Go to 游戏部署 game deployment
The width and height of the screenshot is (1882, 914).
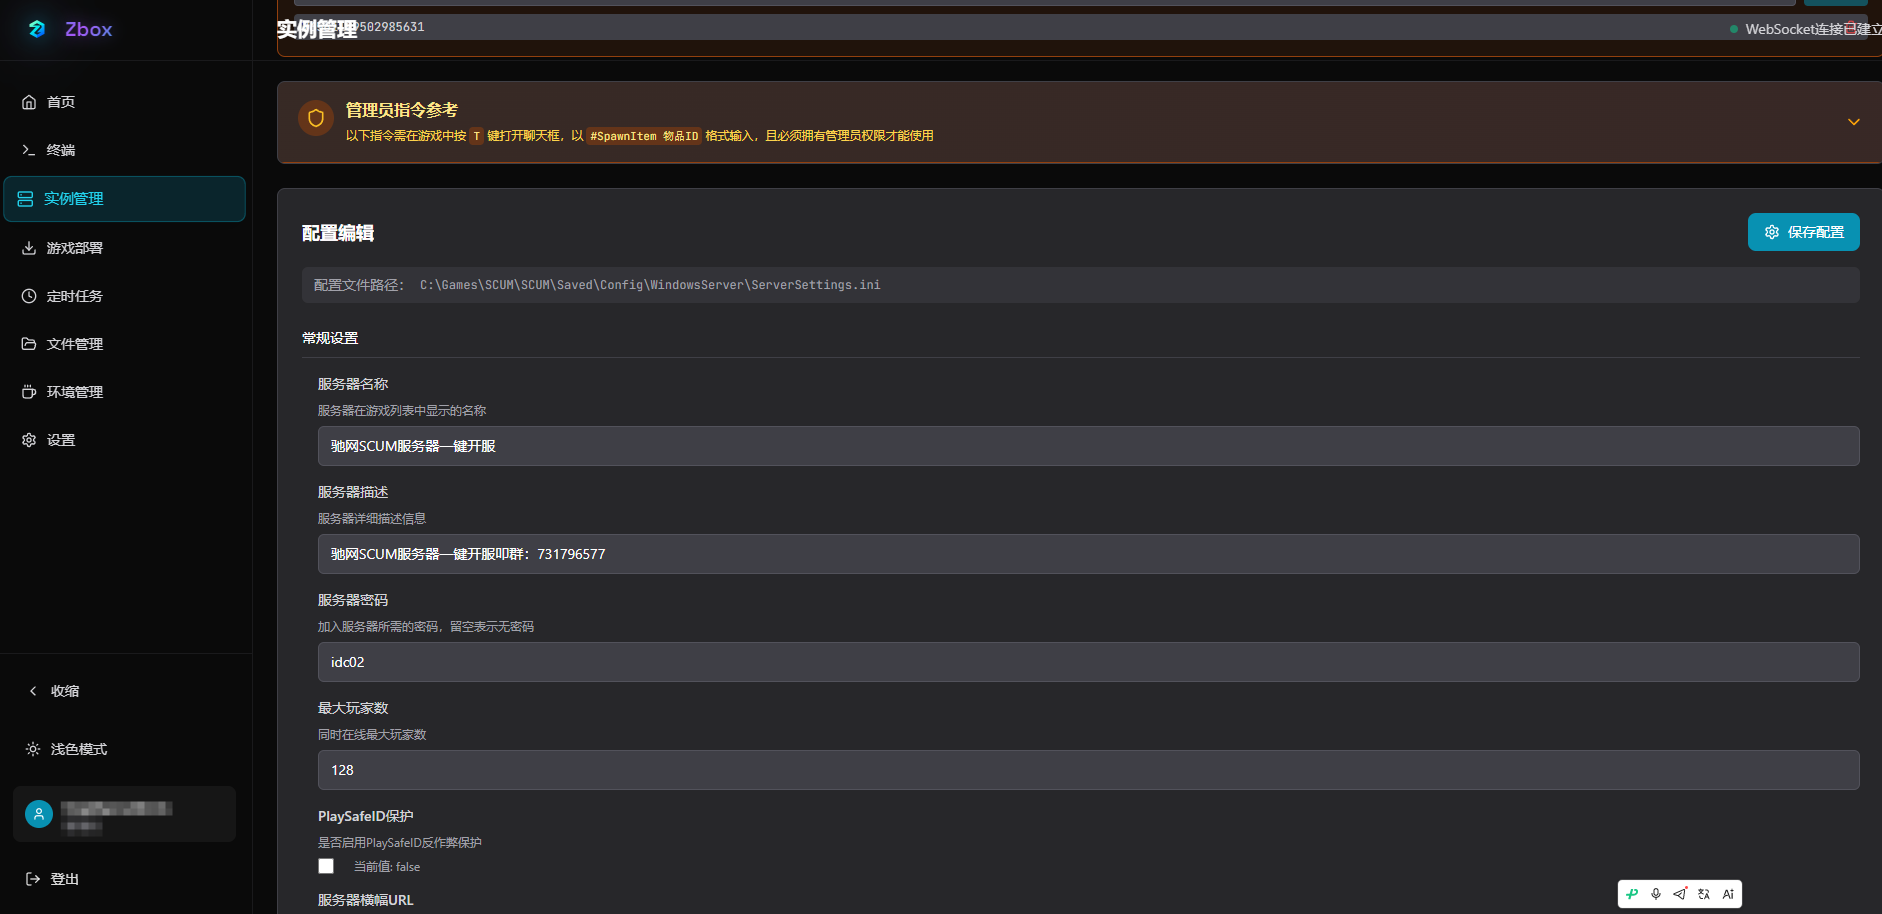point(62,248)
